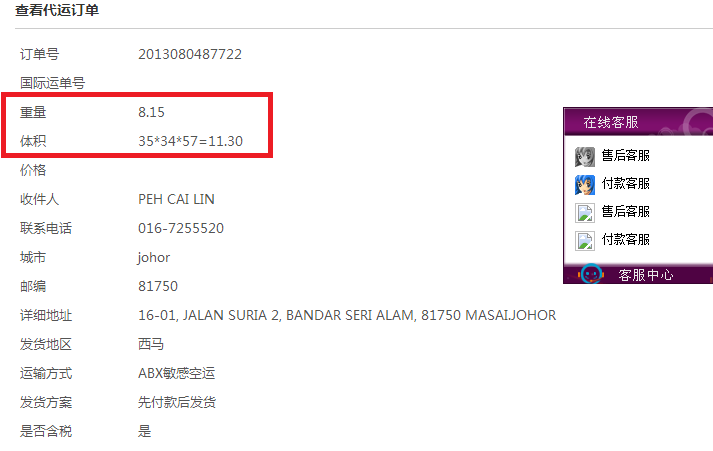713x451 pixels.
Task: Click the phone number 016-7255520
Action: 181,228
